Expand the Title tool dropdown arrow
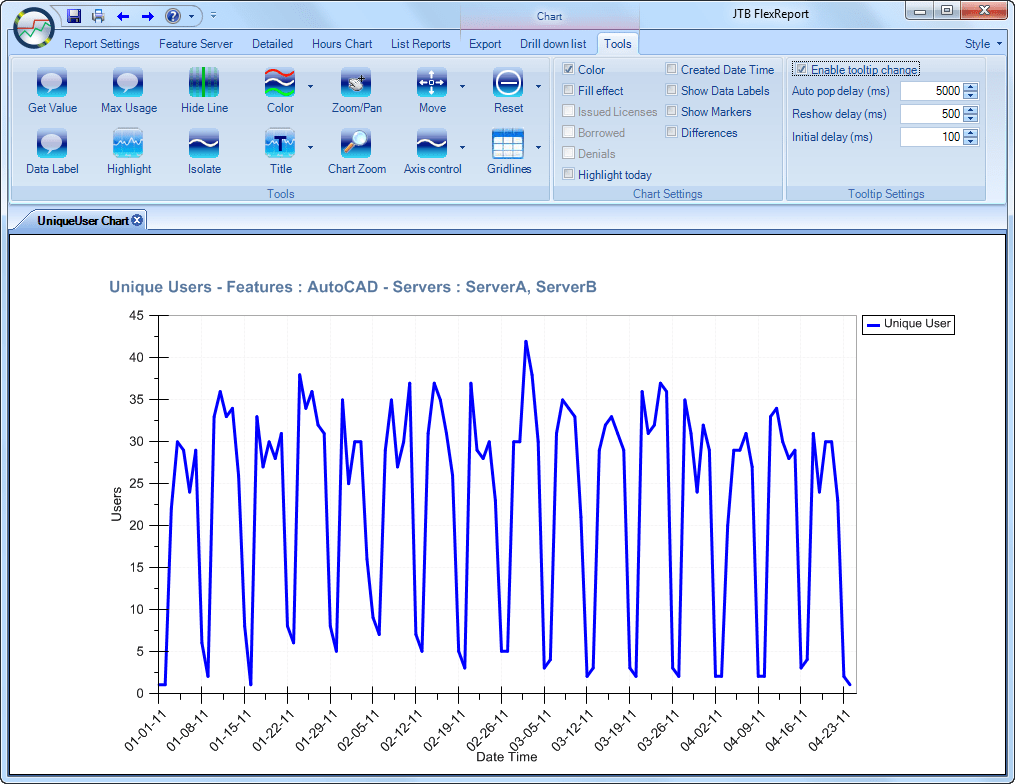The width and height of the screenshot is (1015, 784). click(310, 147)
